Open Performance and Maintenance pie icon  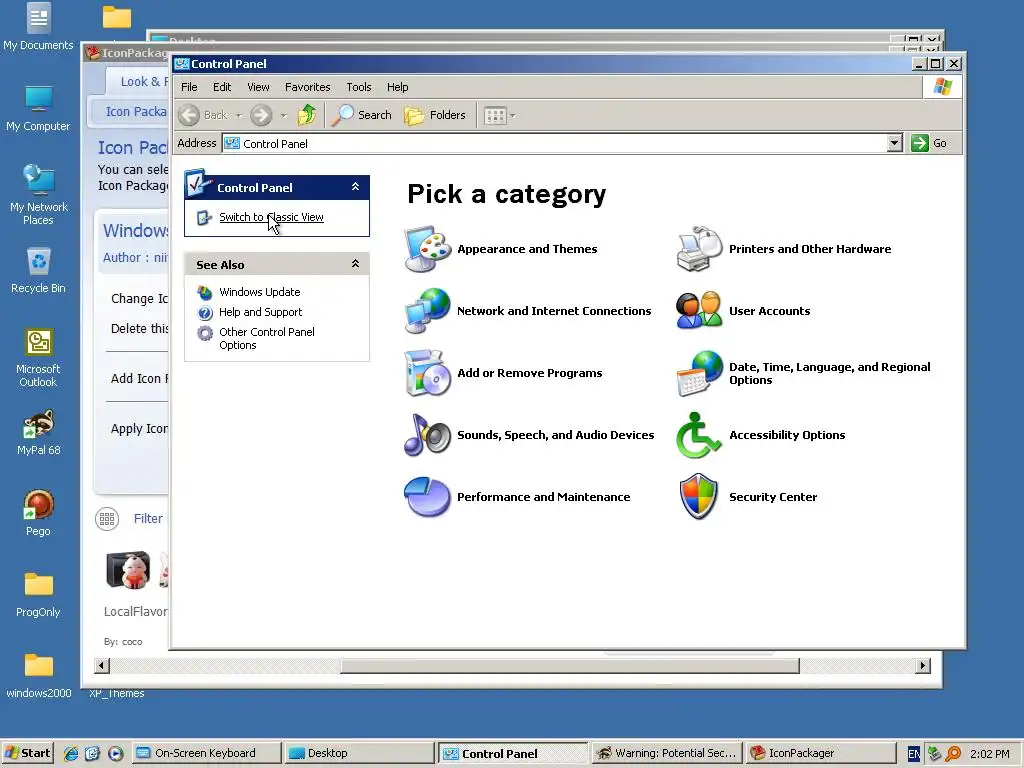[427, 497]
